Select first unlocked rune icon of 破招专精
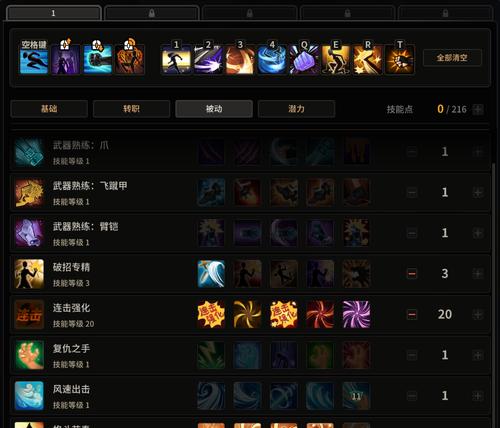 (x=211, y=274)
